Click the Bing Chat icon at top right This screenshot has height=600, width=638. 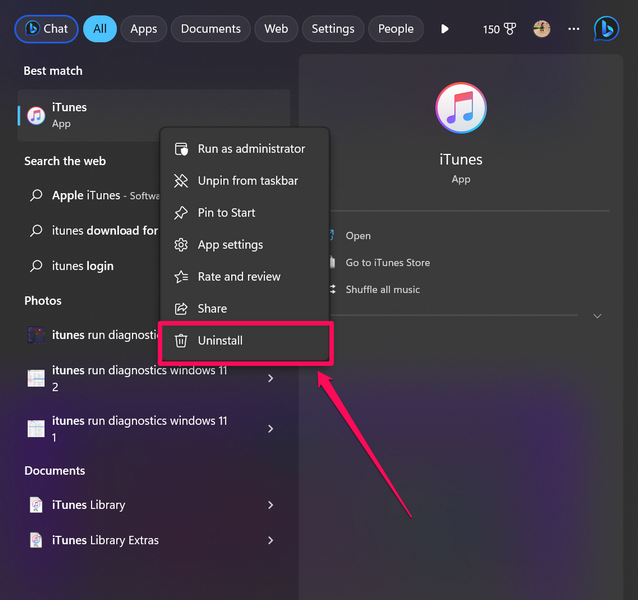point(606,29)
